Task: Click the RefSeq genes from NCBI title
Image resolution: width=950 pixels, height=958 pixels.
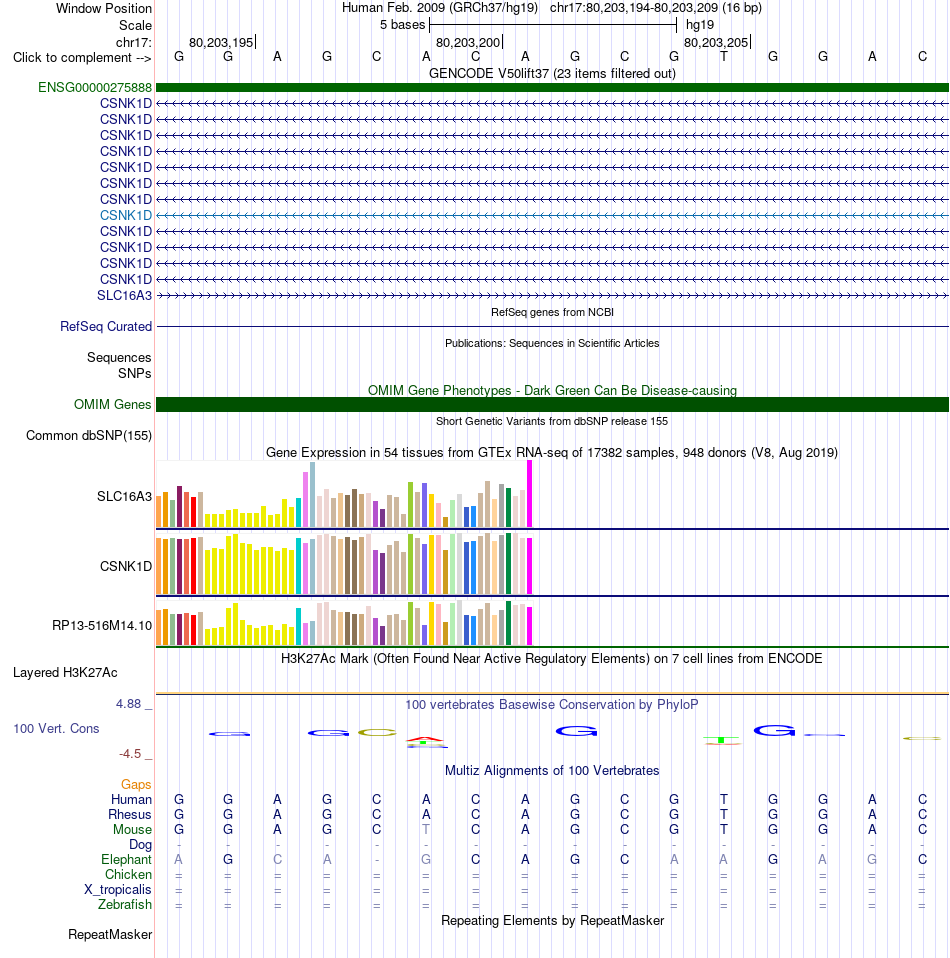Action: [552, 312]
